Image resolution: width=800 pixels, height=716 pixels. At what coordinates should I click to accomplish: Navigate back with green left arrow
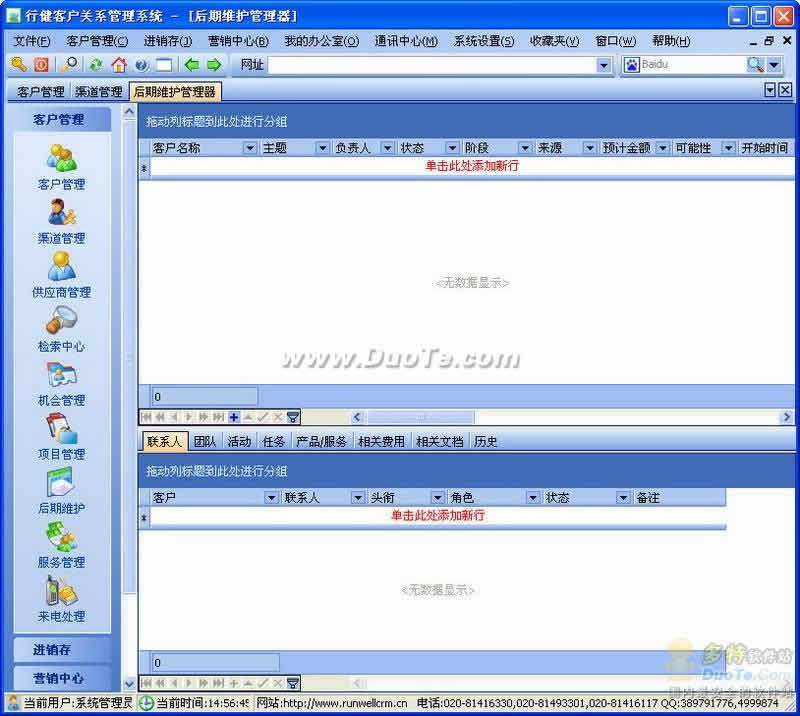coord(192,65)
